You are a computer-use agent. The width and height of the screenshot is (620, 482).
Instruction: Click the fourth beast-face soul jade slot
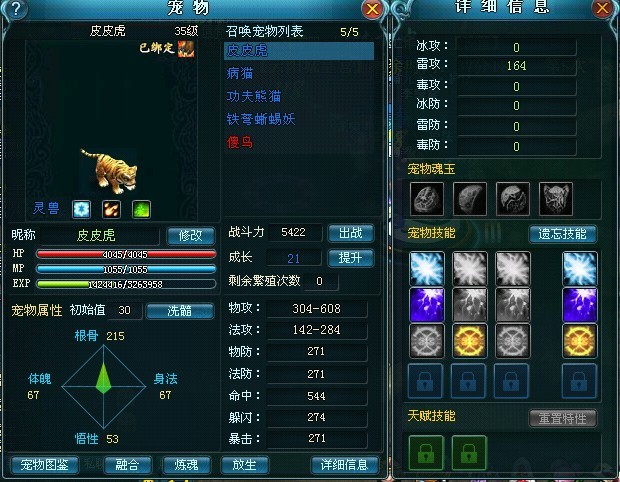click(556, 198)
